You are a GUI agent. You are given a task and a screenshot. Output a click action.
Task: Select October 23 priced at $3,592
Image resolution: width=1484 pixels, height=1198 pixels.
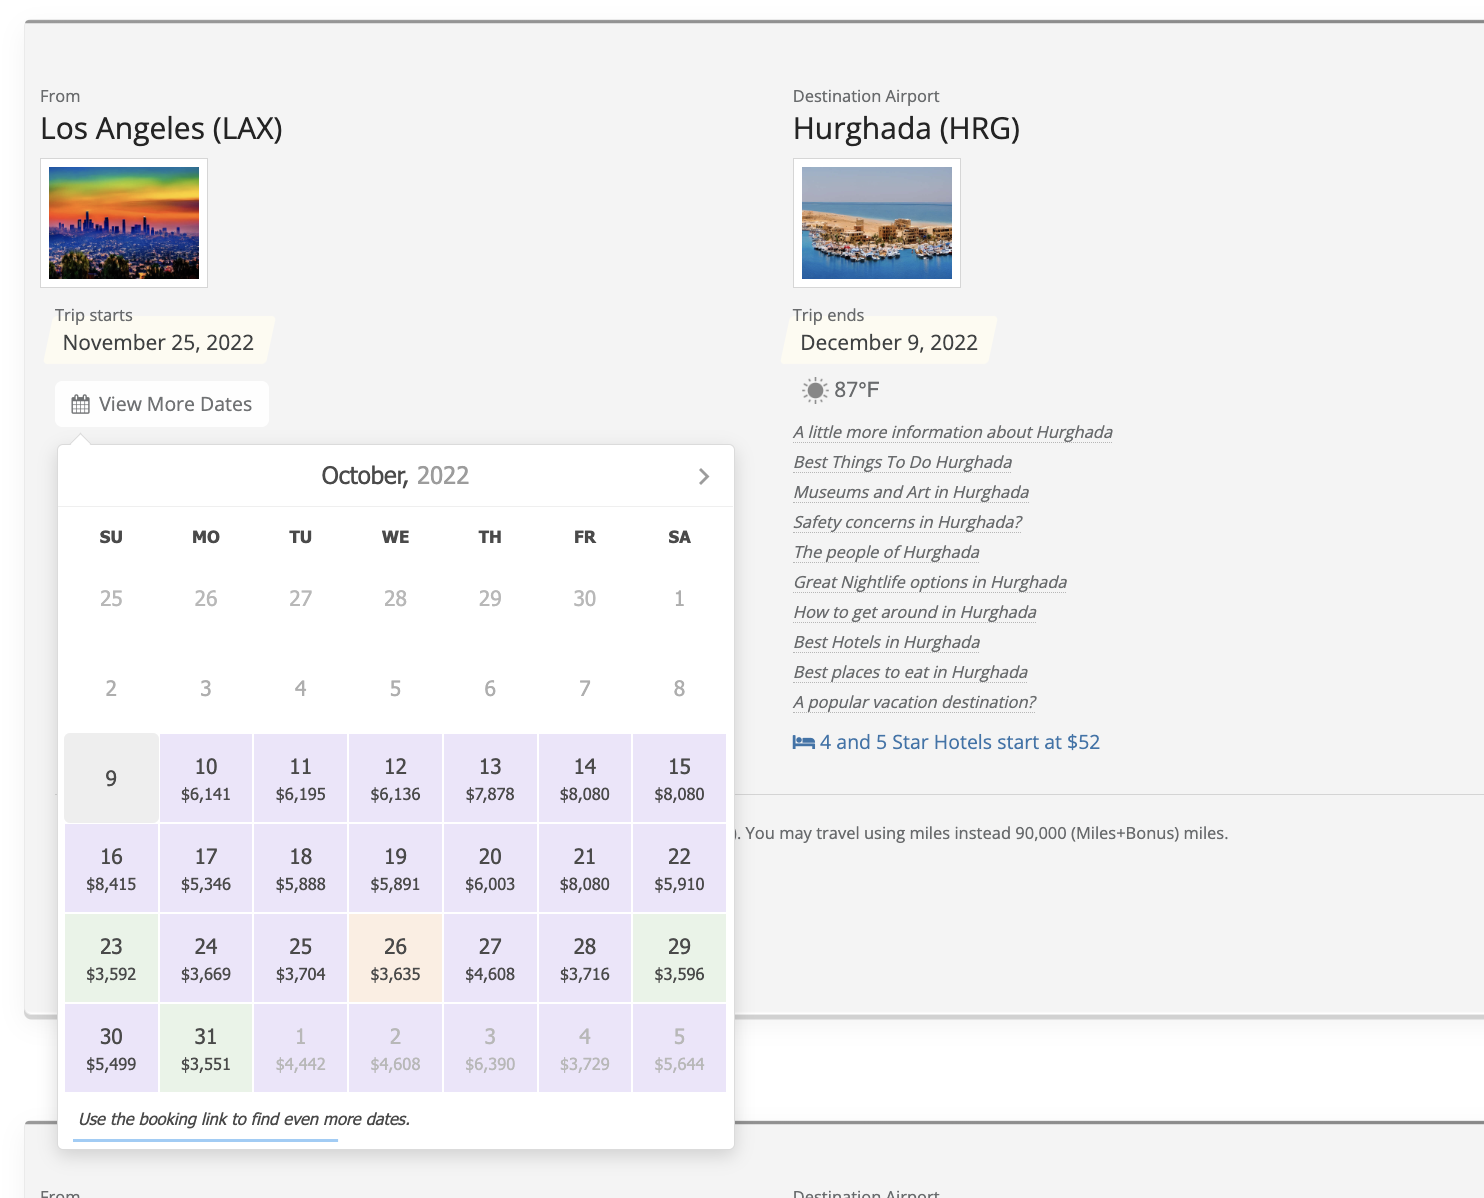coord(111,958)
